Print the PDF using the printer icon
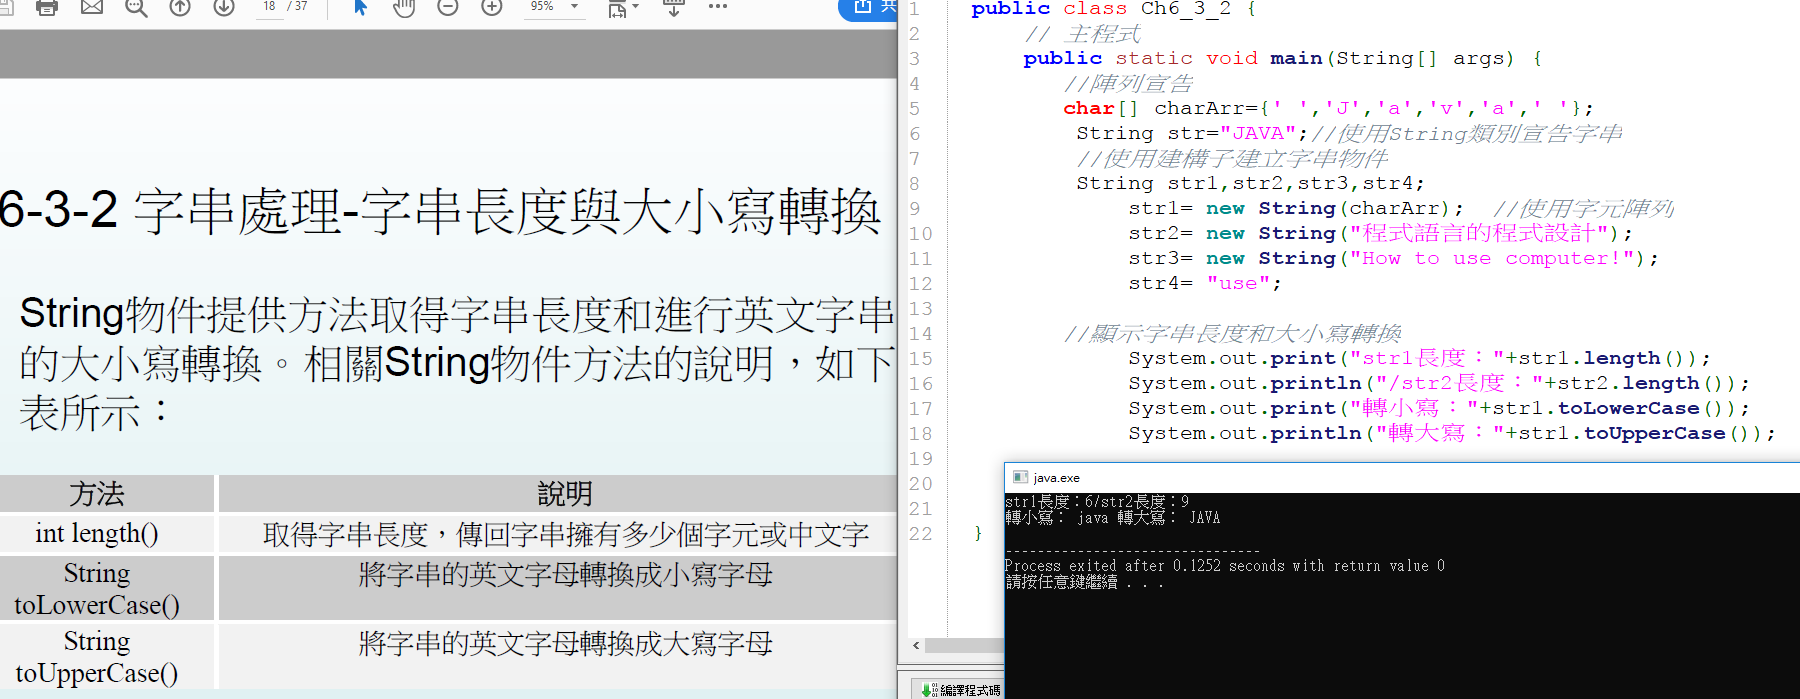The height and width of the screenshot is (699, 1800). [47, 8]
